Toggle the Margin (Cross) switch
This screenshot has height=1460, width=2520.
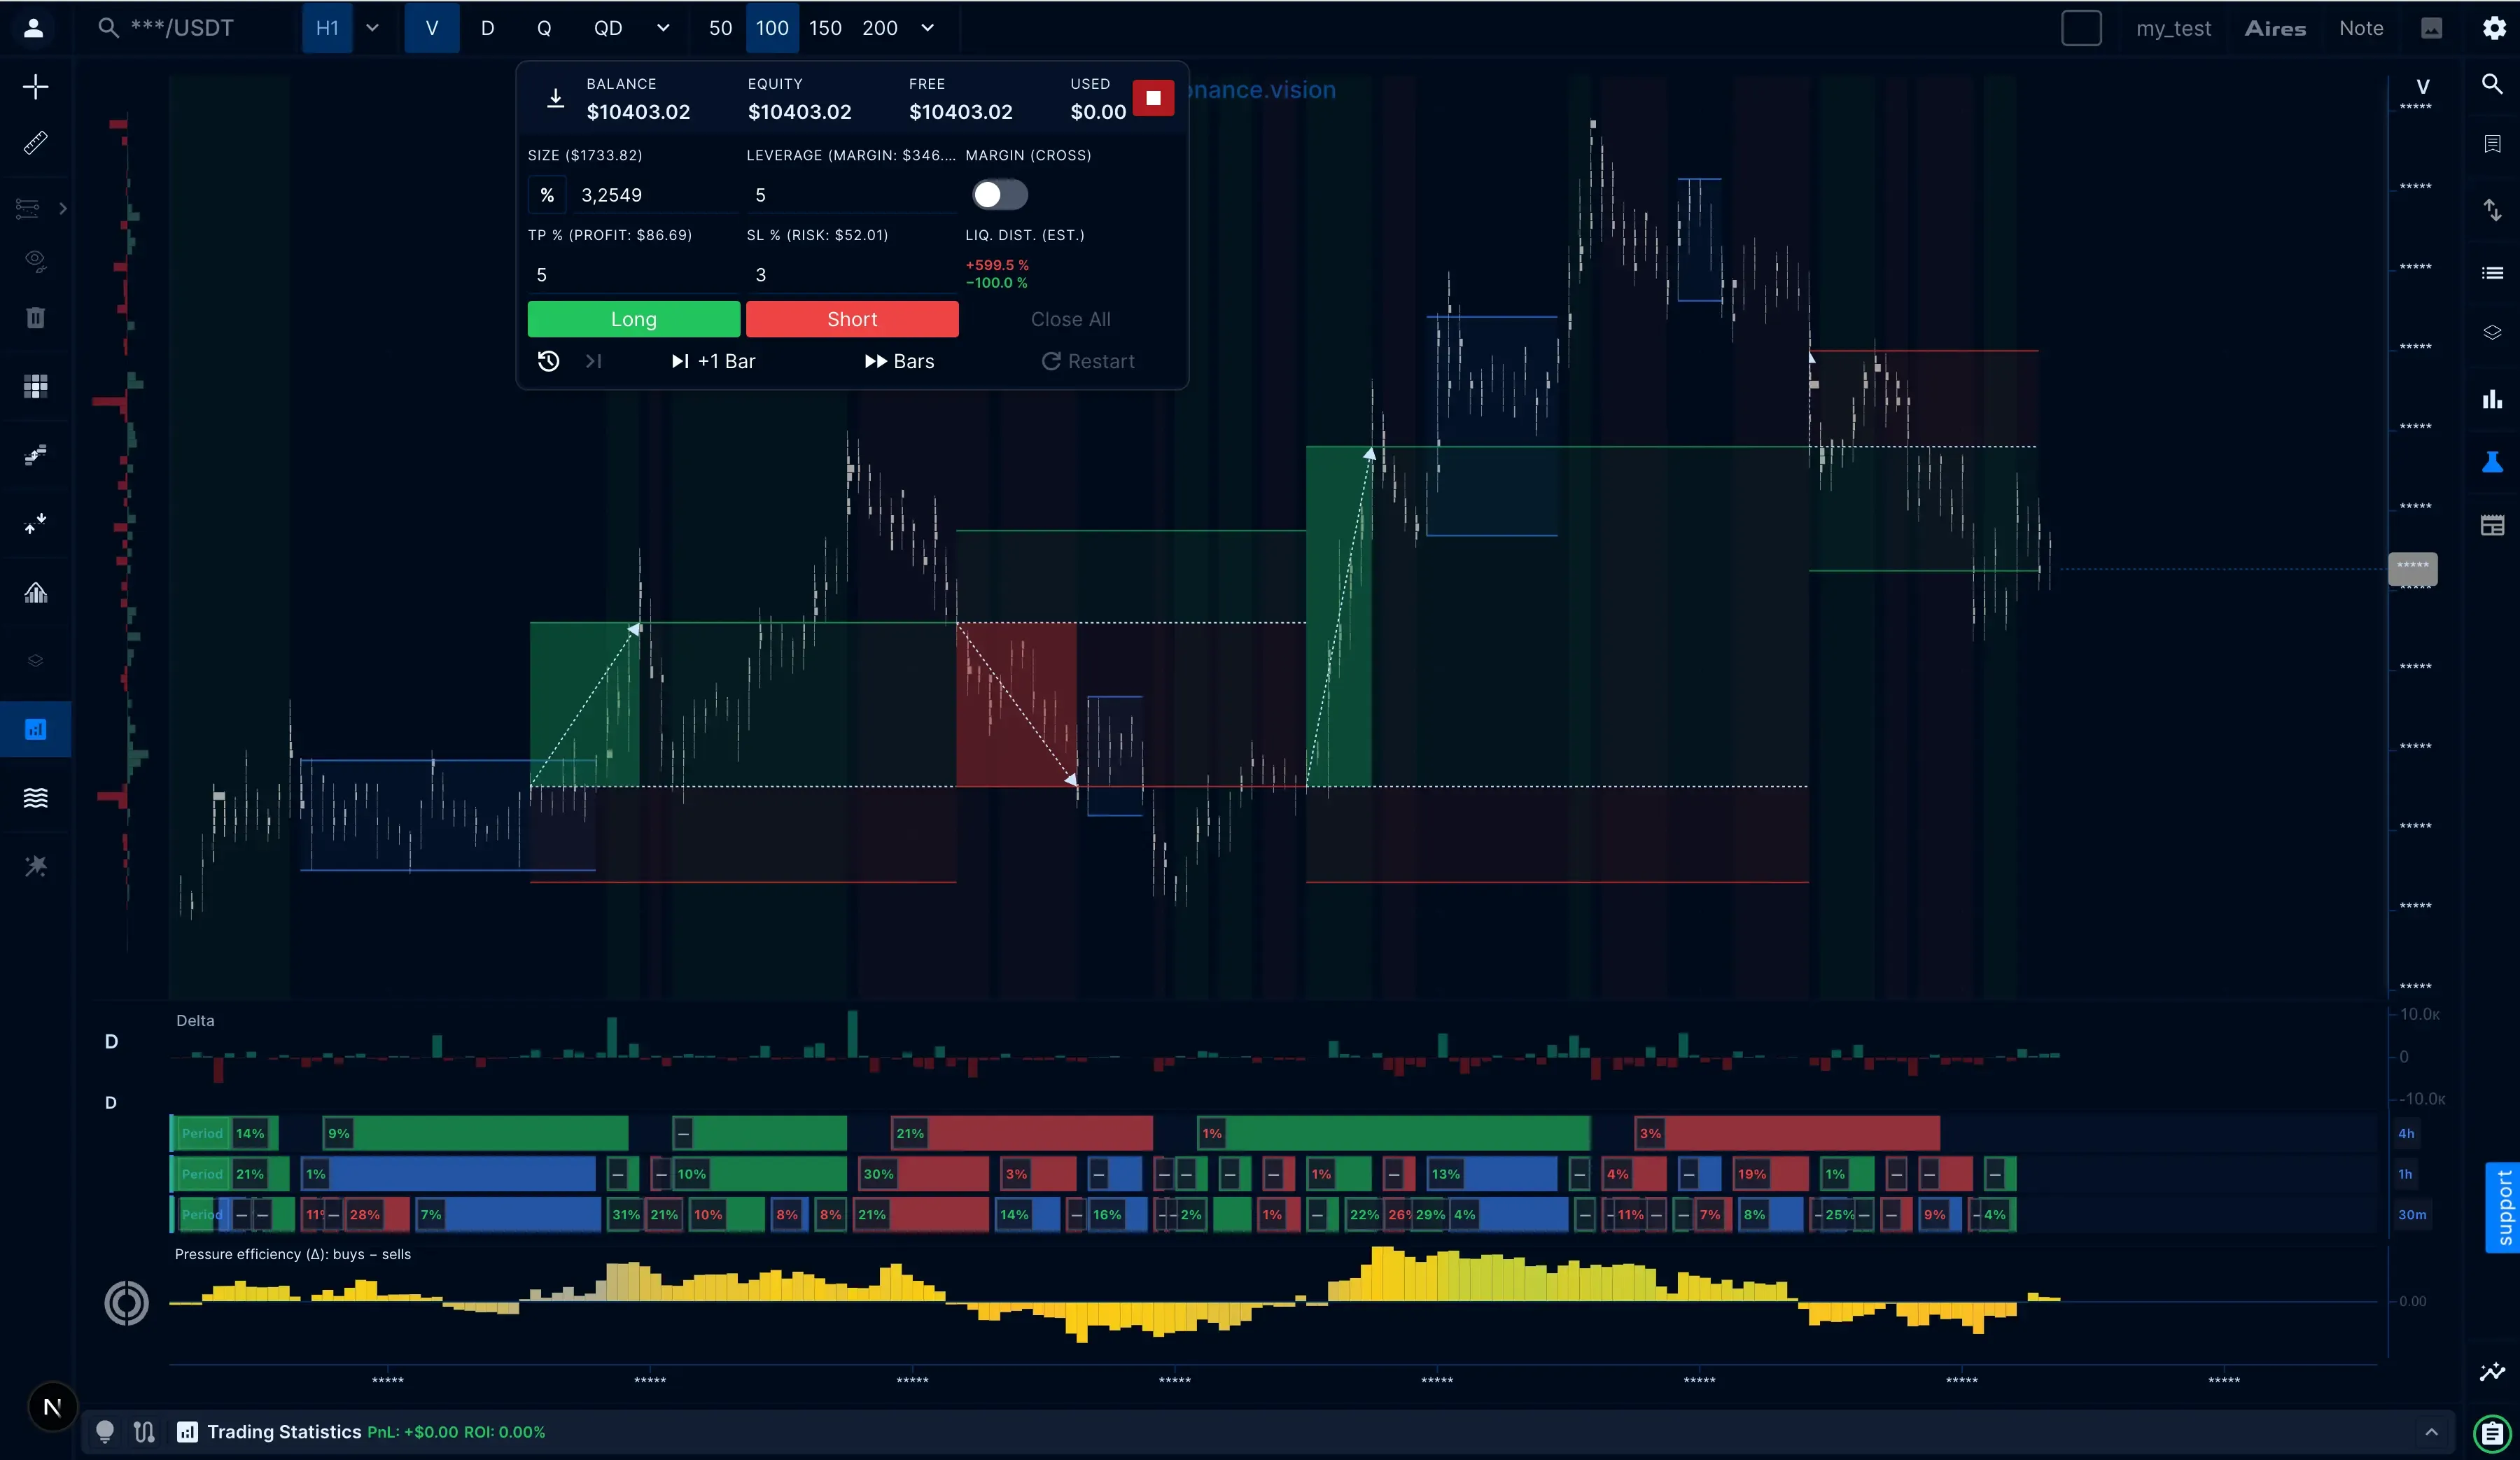pyautogui.click(x=999, y=195)
